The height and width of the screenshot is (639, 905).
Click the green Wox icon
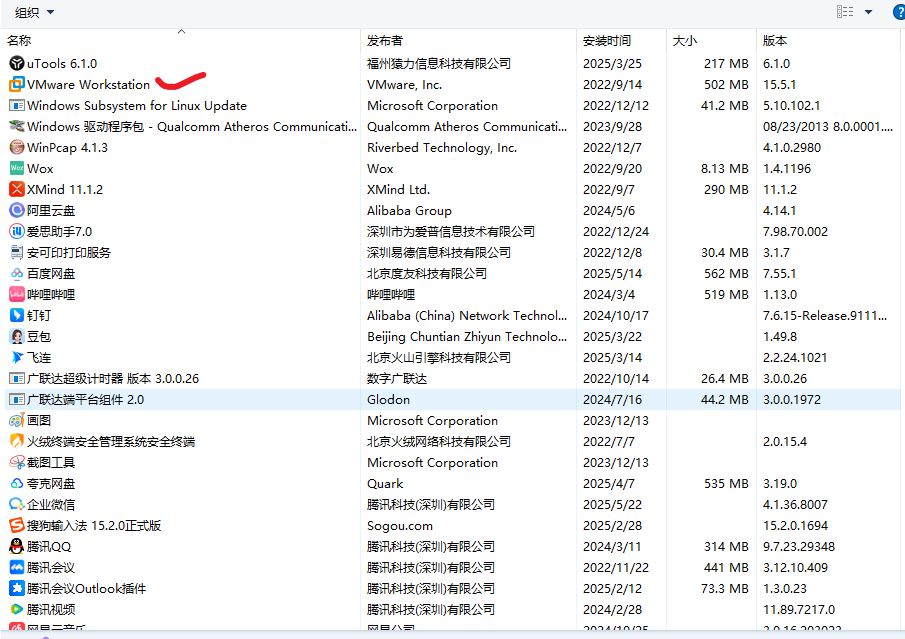coord(17,169)
